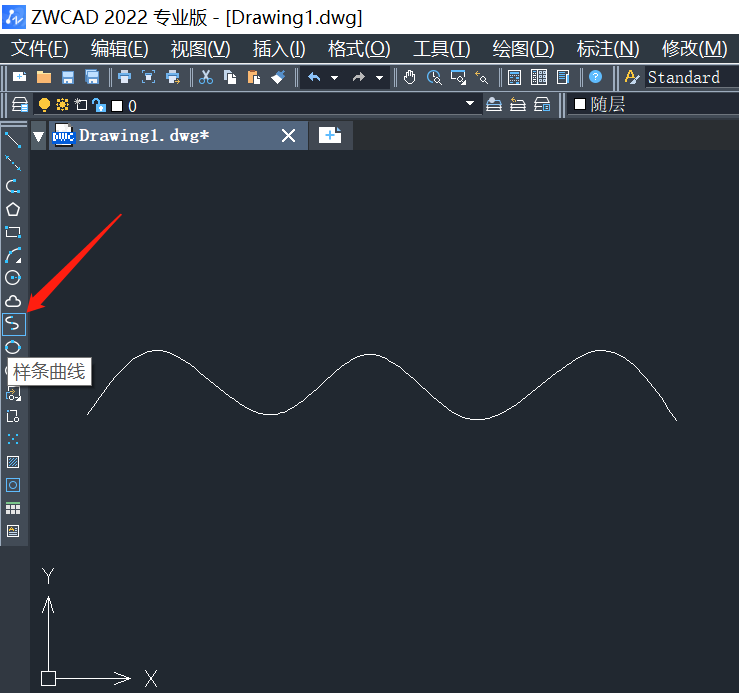Expand the layer list dropdown
Viewport: 739px width, 693px height.
(x=470, y=103)
